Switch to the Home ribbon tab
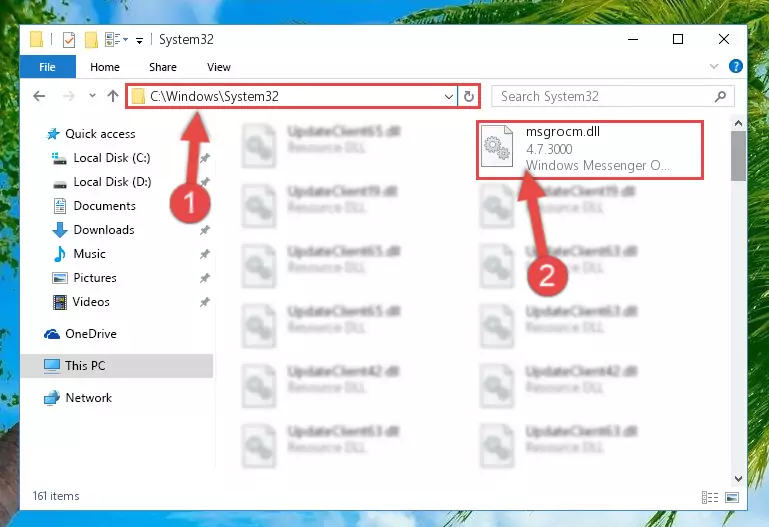Viewport: 769px width, 527px height. pos(104,67)
